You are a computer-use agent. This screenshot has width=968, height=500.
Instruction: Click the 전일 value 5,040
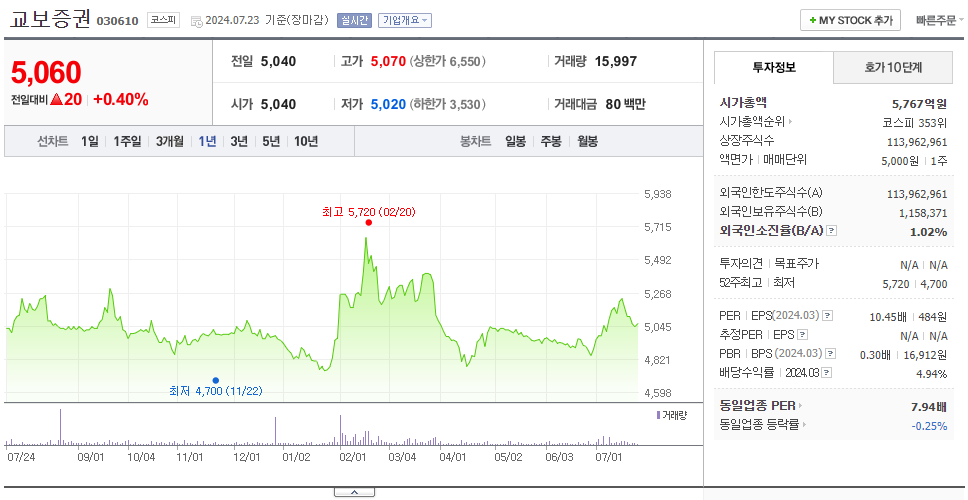[x=278, y=62]
